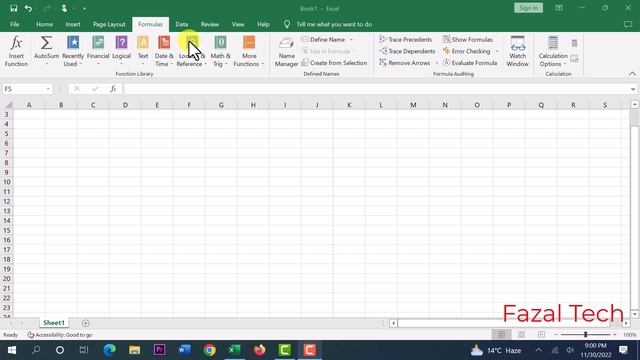Open the More Functions menu
This screenshot has width=640, height=360.
point(249,51)
